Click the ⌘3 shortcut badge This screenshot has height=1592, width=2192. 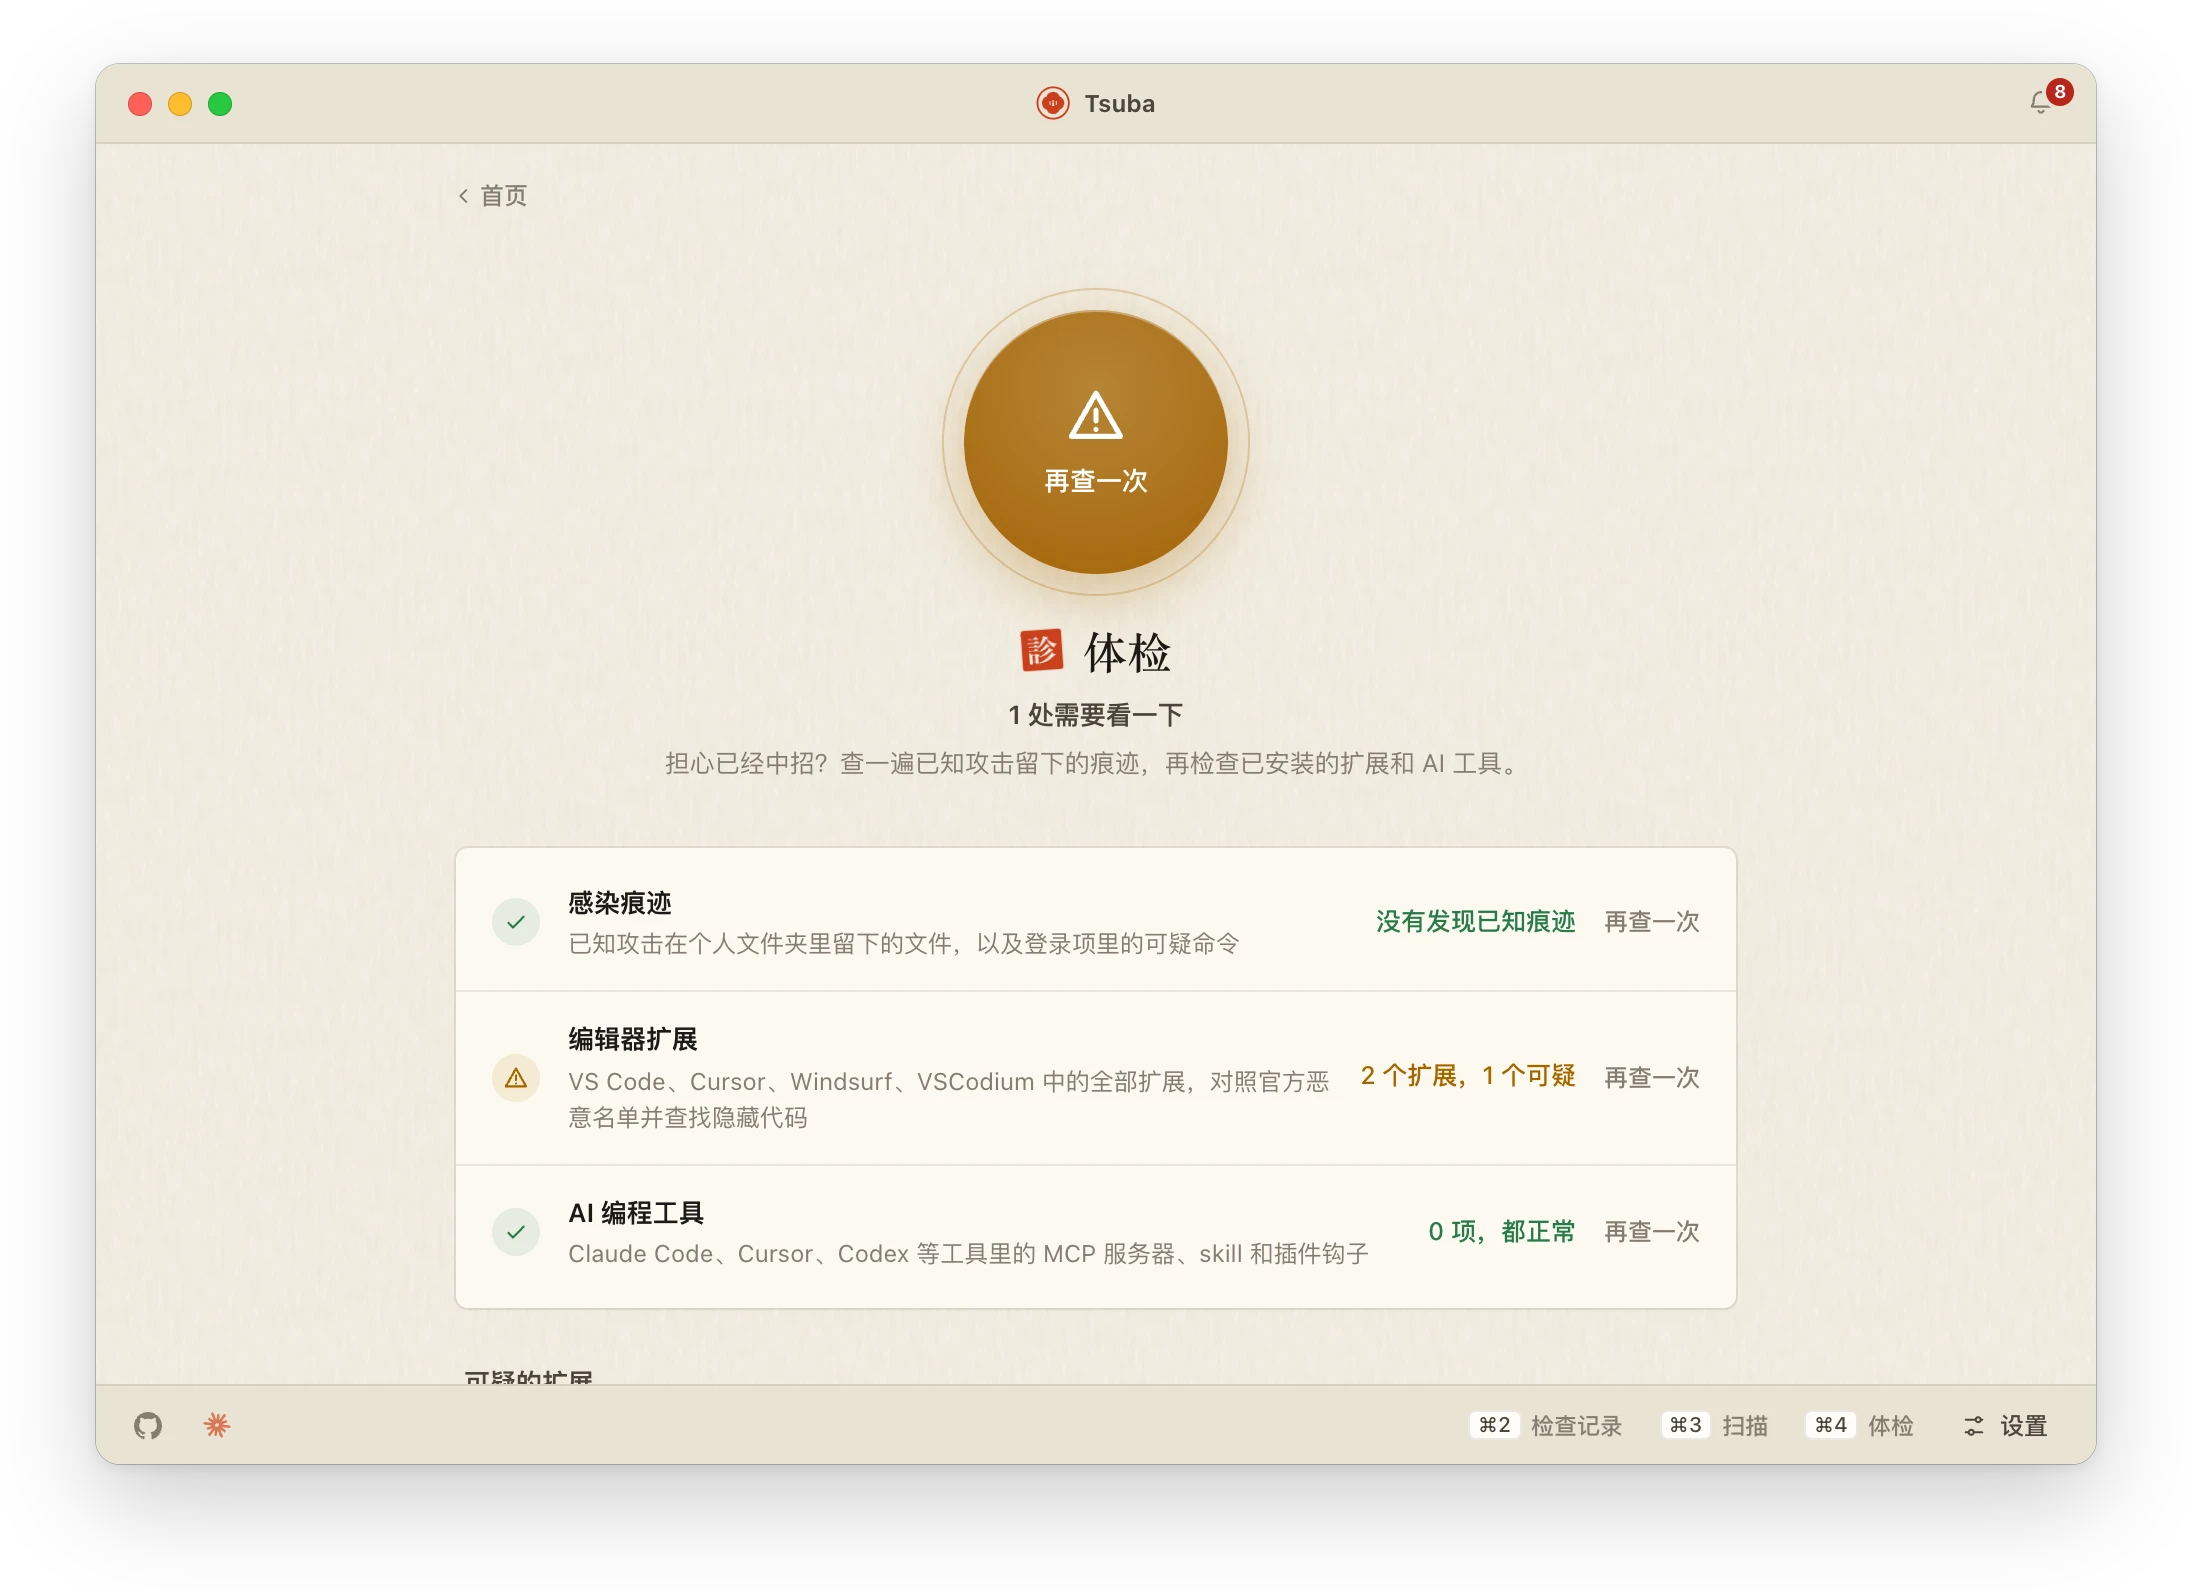point(1685,1425)
